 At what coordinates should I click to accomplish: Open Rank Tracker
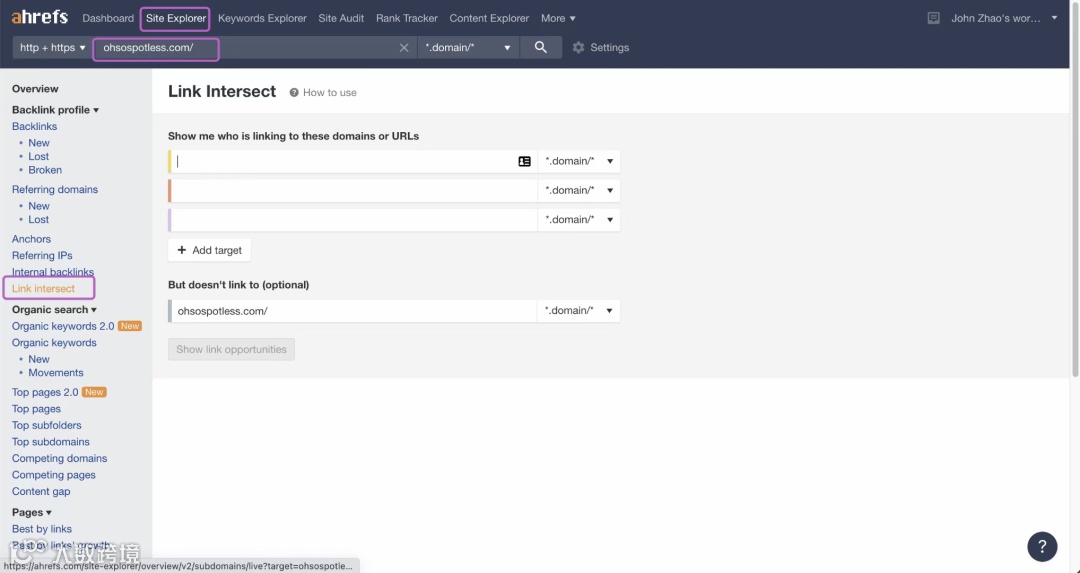pyautogui.click(x=407, y=19)
